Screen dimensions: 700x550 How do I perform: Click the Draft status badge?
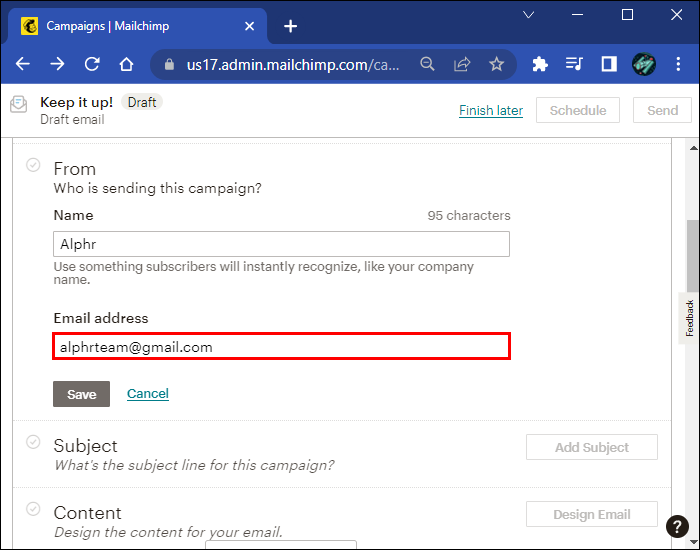pyautogui.click(x=142, y=102)
